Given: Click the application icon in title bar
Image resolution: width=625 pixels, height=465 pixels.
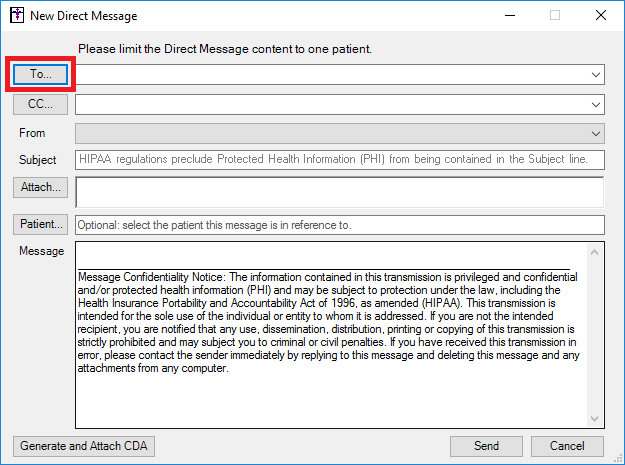Looking at the screenshot, I should (17, 16).
